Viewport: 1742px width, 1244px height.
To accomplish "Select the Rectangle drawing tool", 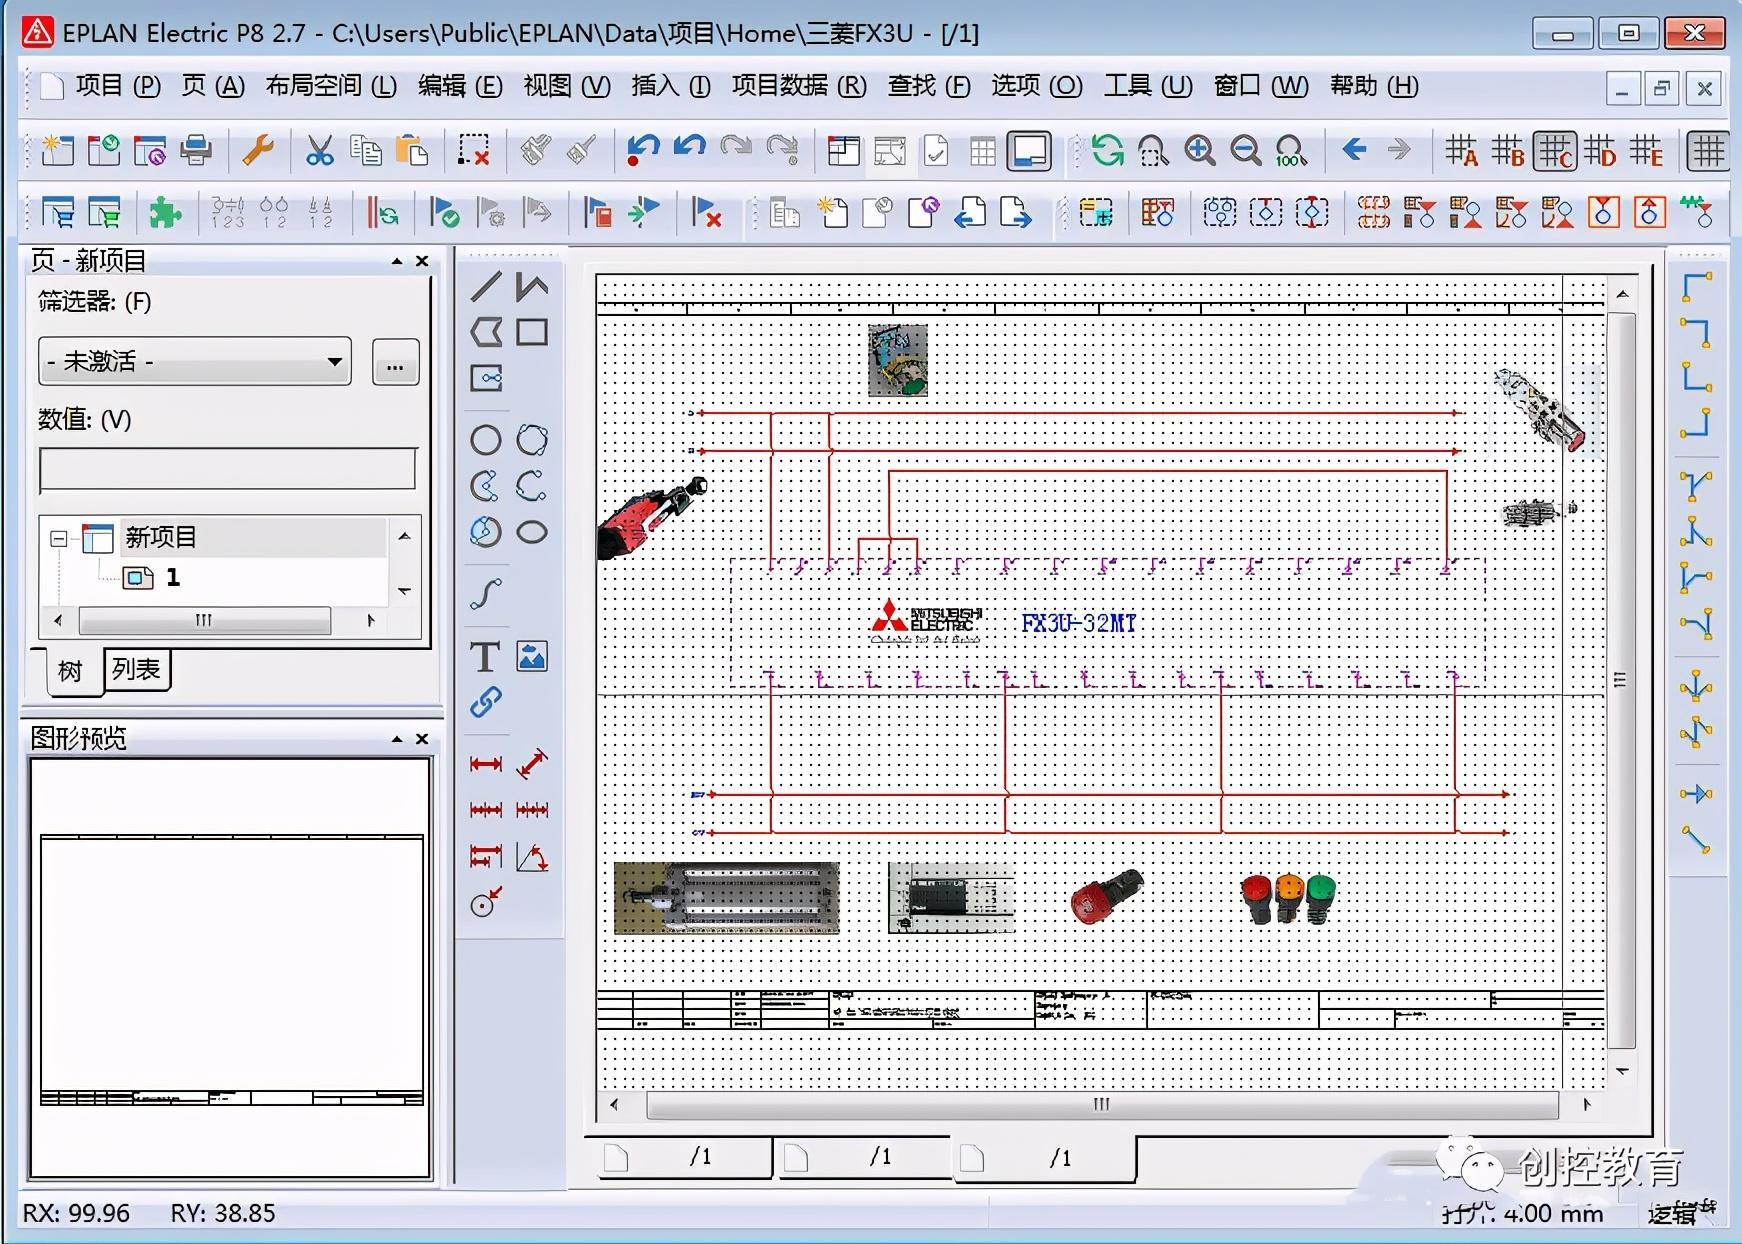I will [x=532, y=333].
